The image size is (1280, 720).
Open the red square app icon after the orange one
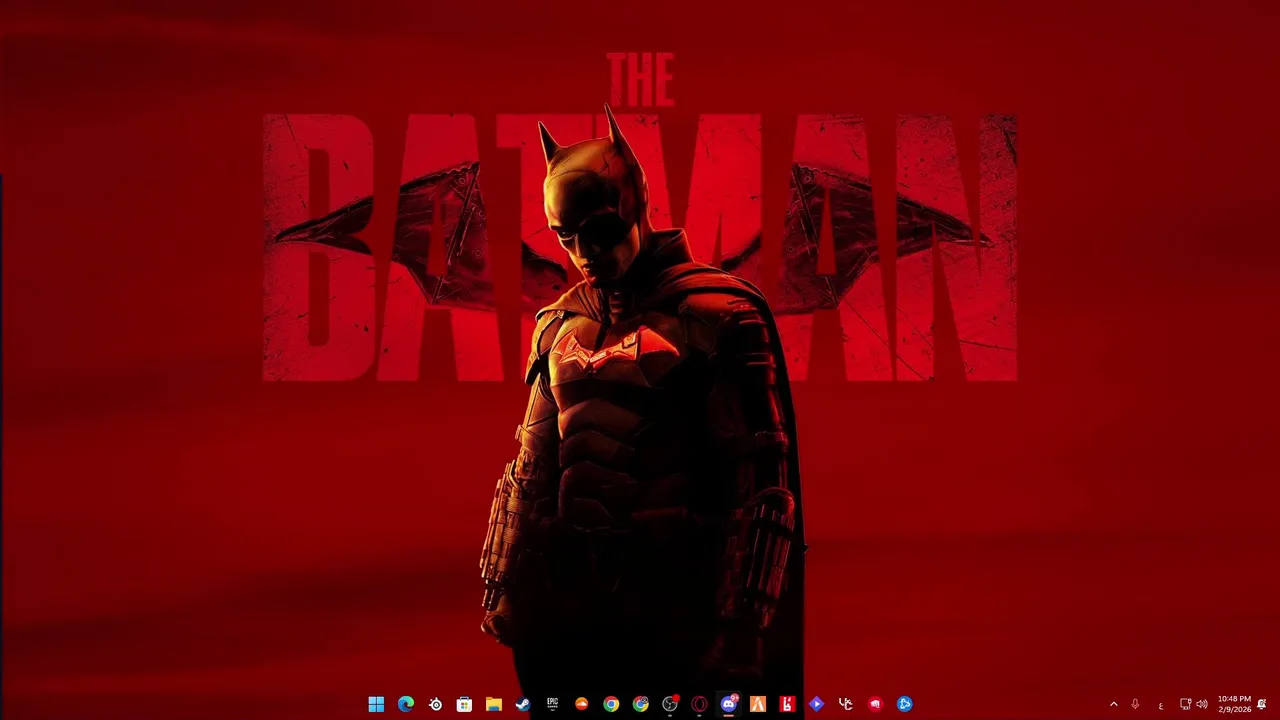[787, 704]
